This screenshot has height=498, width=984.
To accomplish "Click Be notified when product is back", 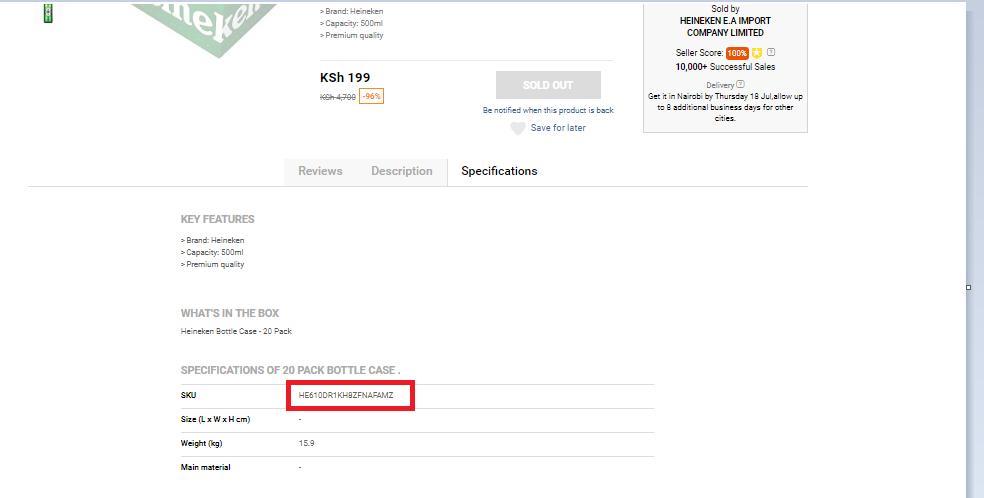I will [x=548, y=110].
